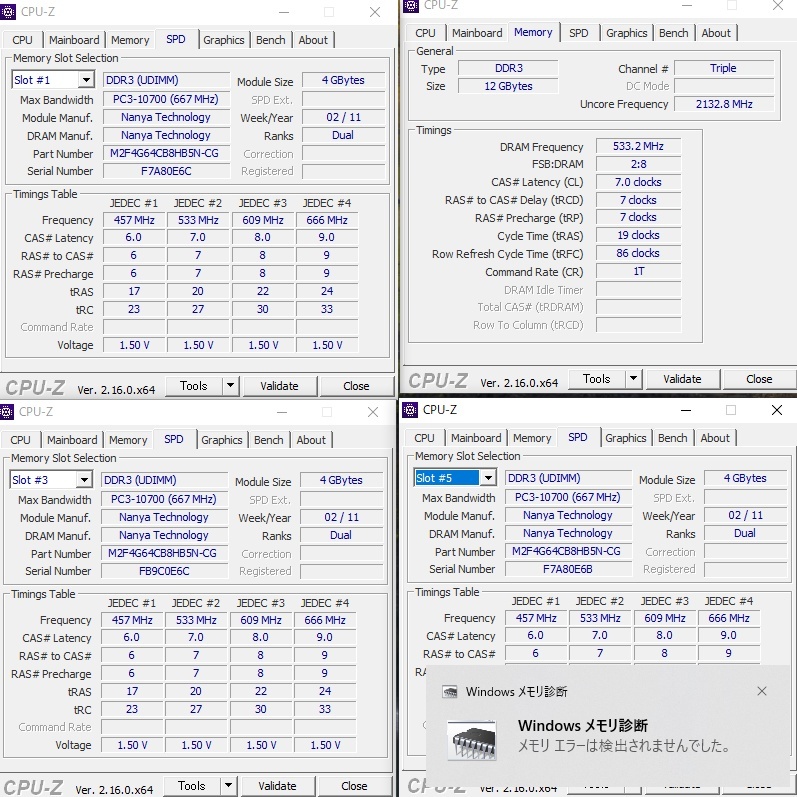Open CPU tab in Memory window
797x797 pixels.
click(425, 33)
